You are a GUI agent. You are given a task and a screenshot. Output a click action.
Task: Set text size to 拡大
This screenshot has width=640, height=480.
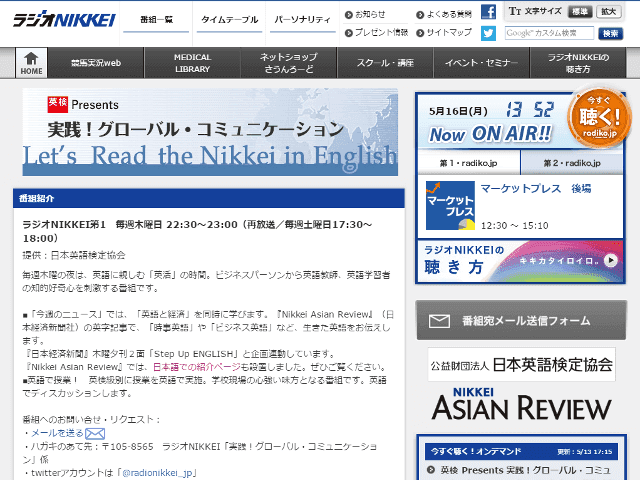pyautogui.click(x=608, y=11)
